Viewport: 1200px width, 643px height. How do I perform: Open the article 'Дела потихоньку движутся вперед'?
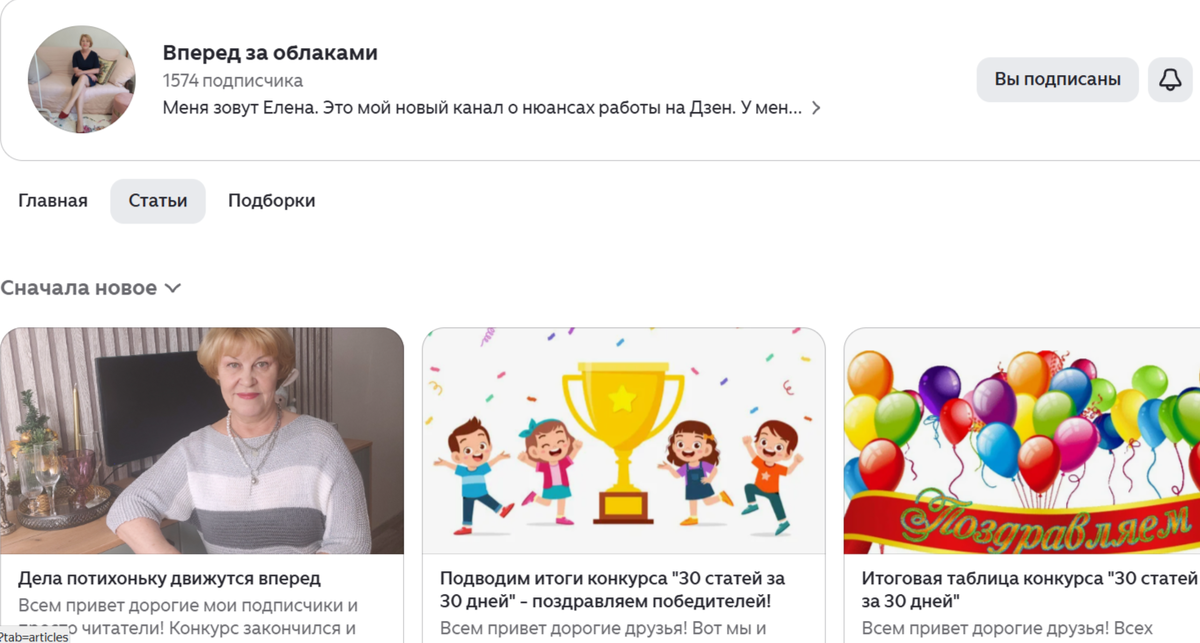click(169, 578)
